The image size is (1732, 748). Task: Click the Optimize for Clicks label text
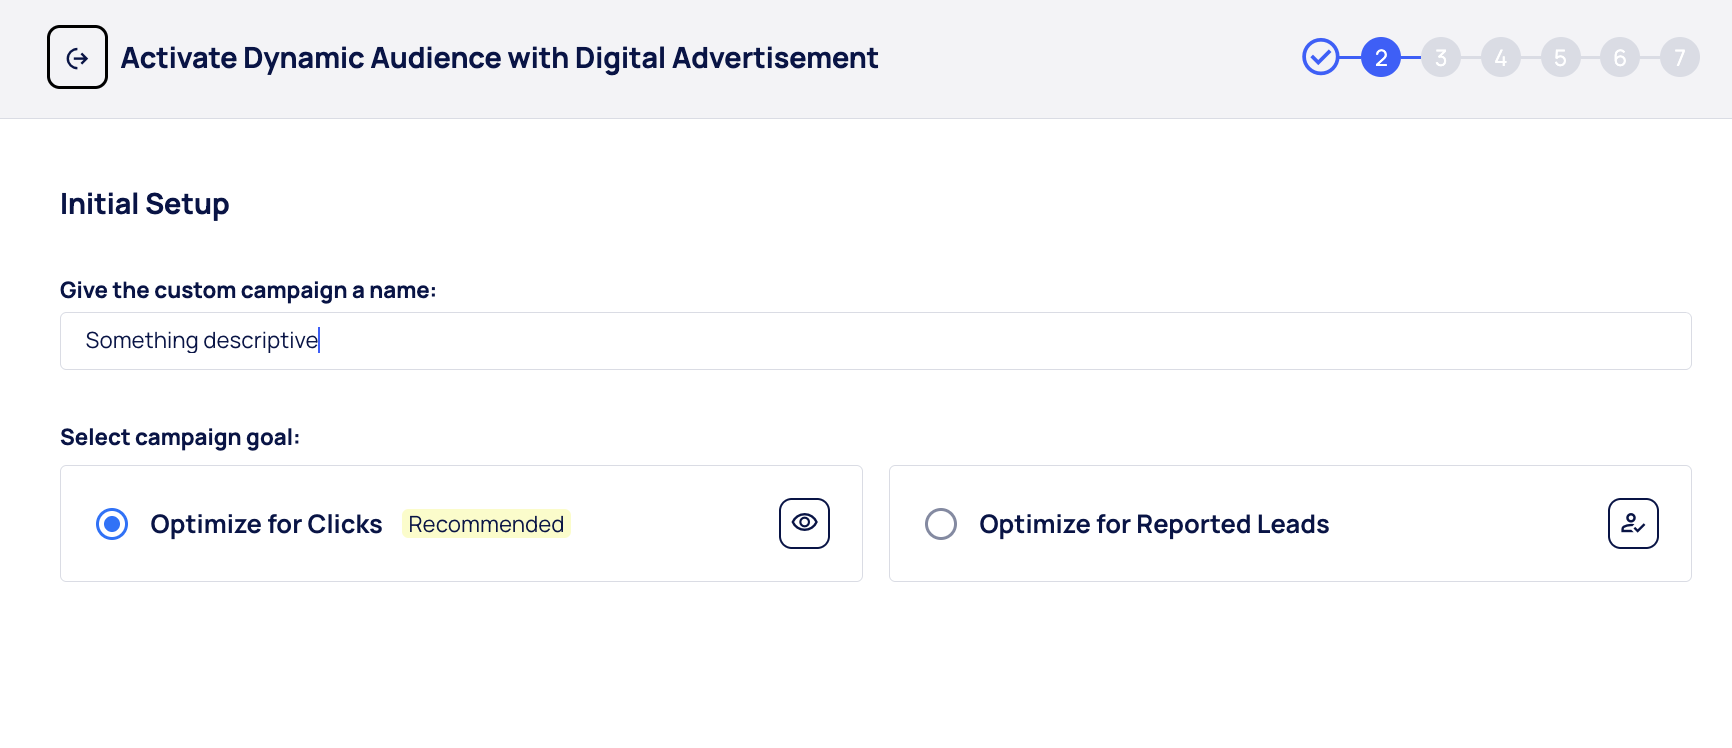pyautogui.click(x=266, y=524)
